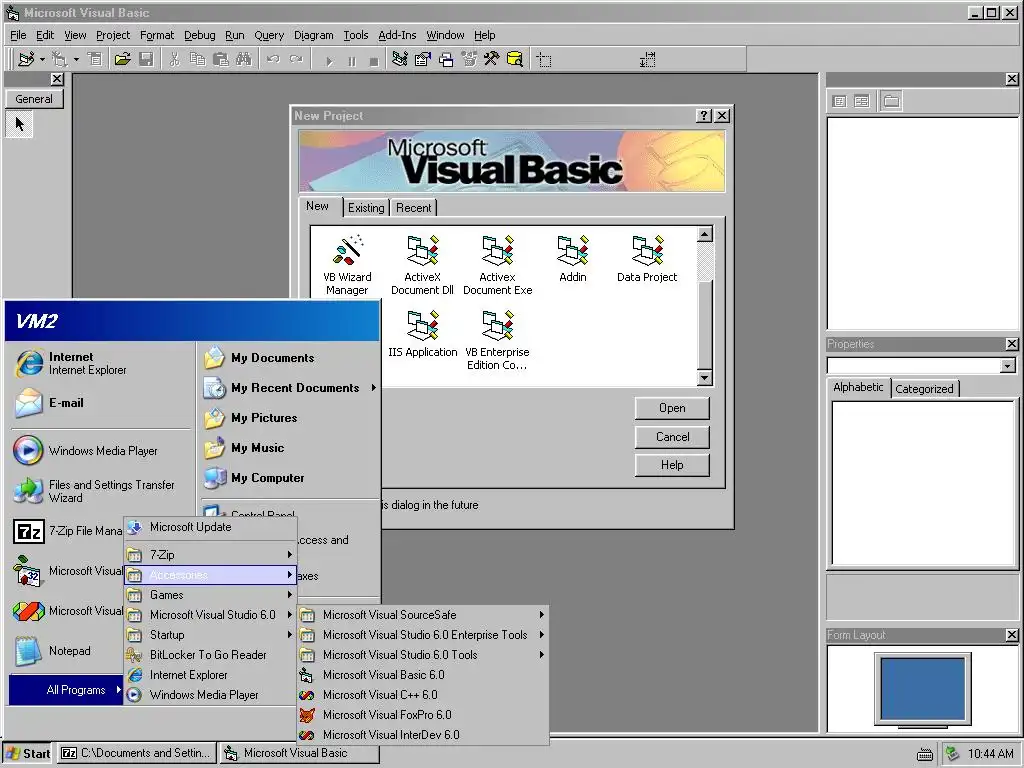This screenshot has height=768, width=1024.
Task: Switch to the Existing tab
Action: click(366, 208)
